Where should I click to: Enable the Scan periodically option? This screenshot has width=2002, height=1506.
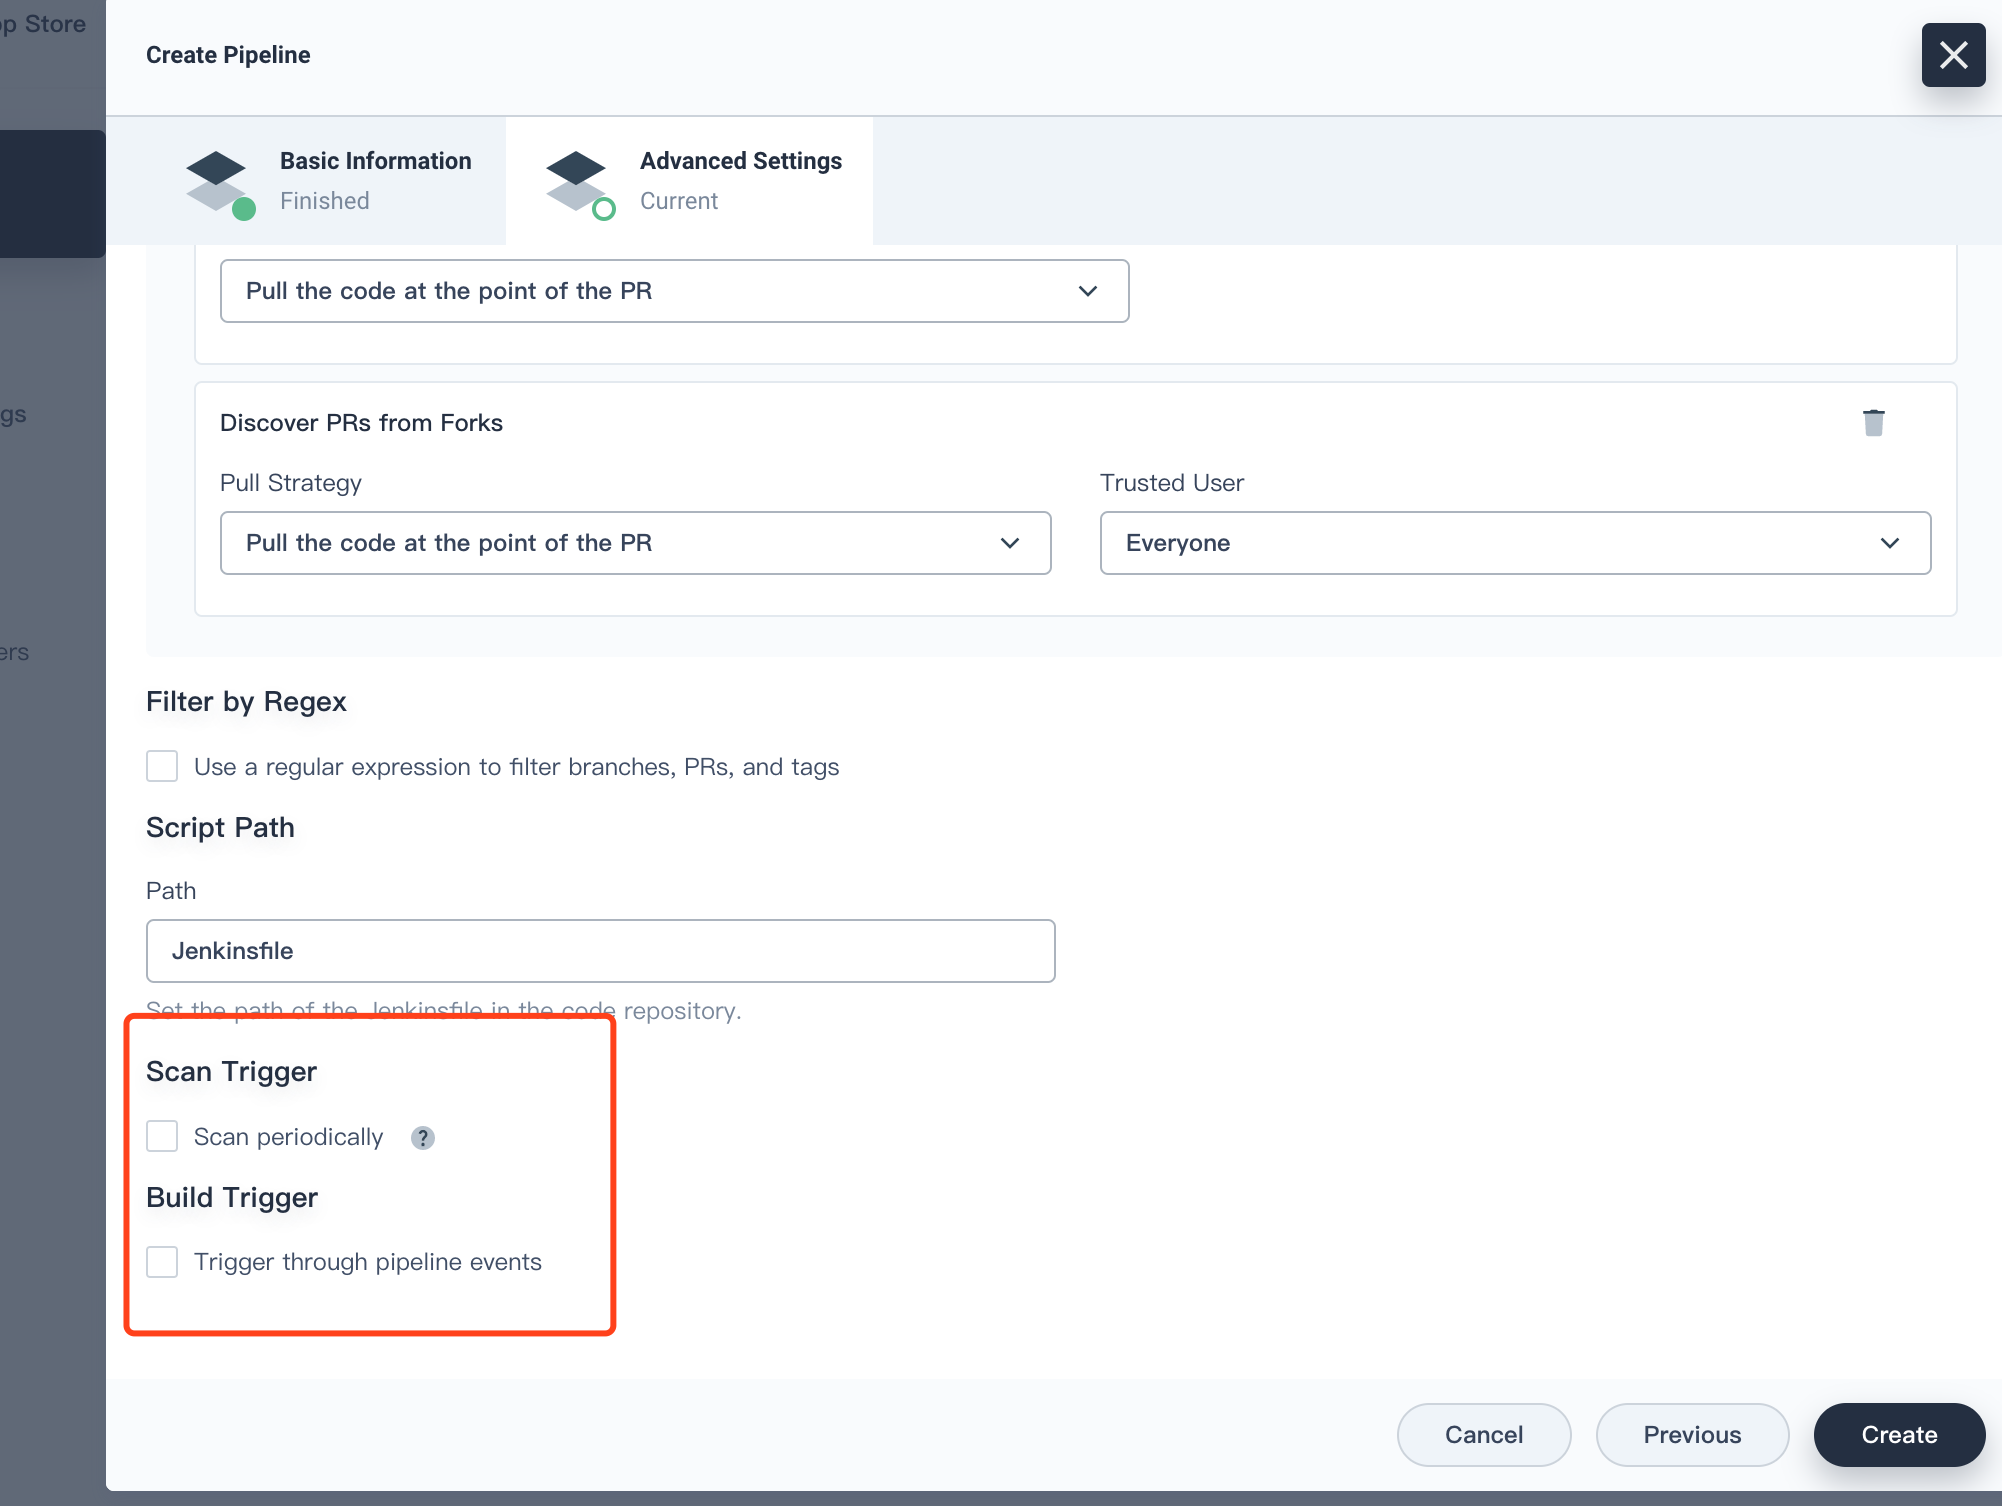pyautogui.click(x=162, y=1136)
